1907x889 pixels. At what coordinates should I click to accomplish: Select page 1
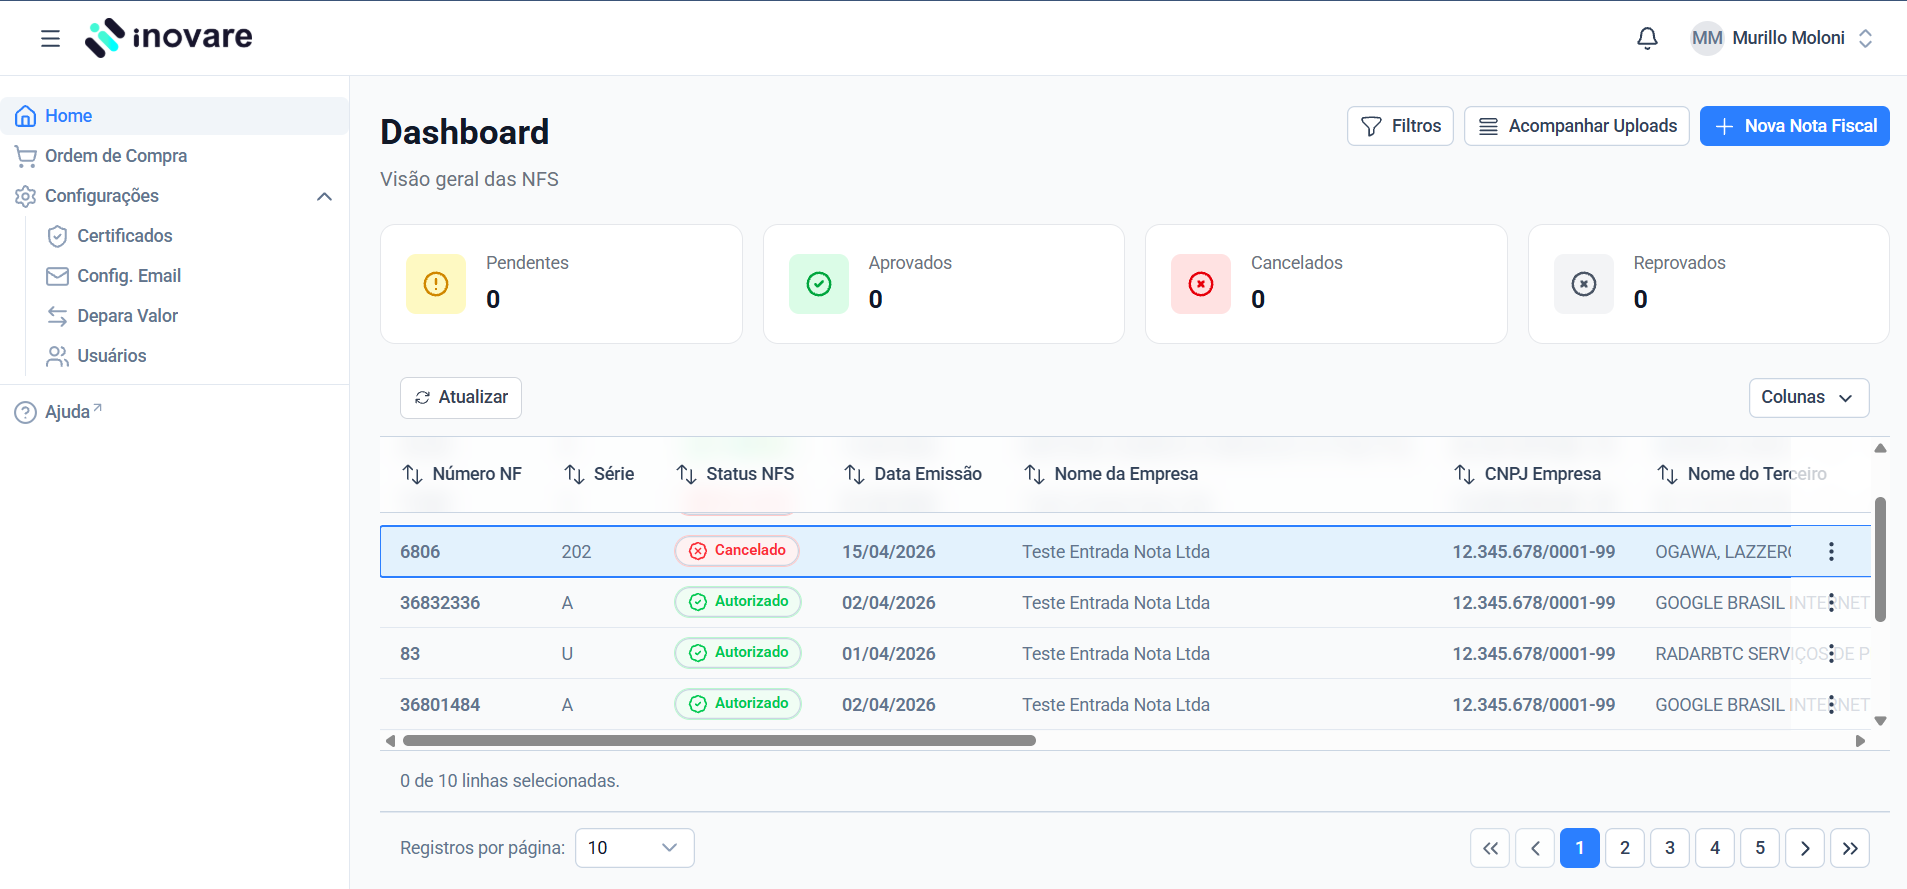click(1580, 848)
